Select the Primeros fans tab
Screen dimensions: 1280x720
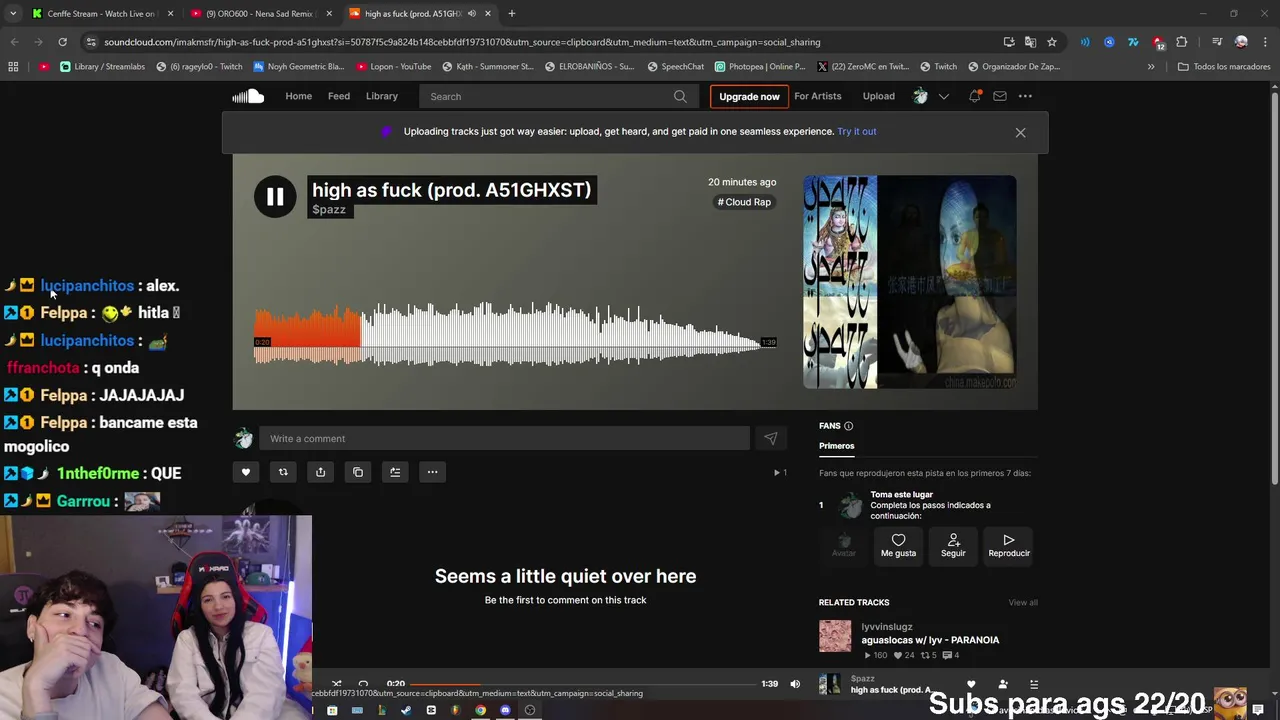[836, 446]
